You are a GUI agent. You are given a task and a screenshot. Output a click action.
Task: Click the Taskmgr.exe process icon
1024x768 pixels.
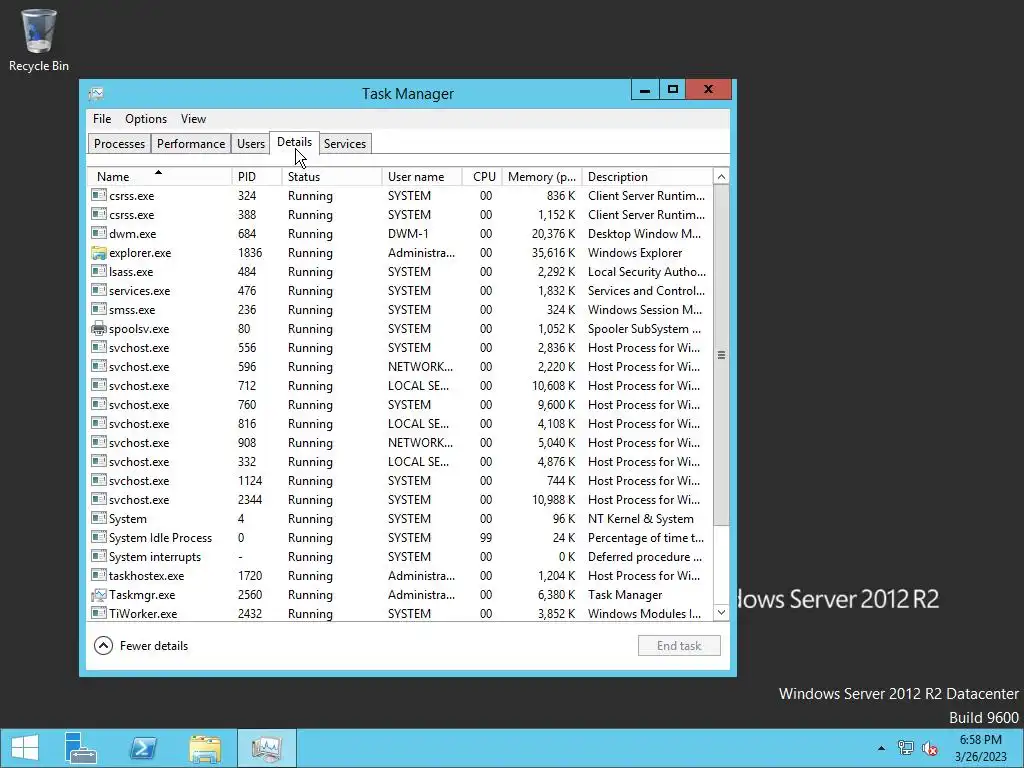[x=99, y=595]
